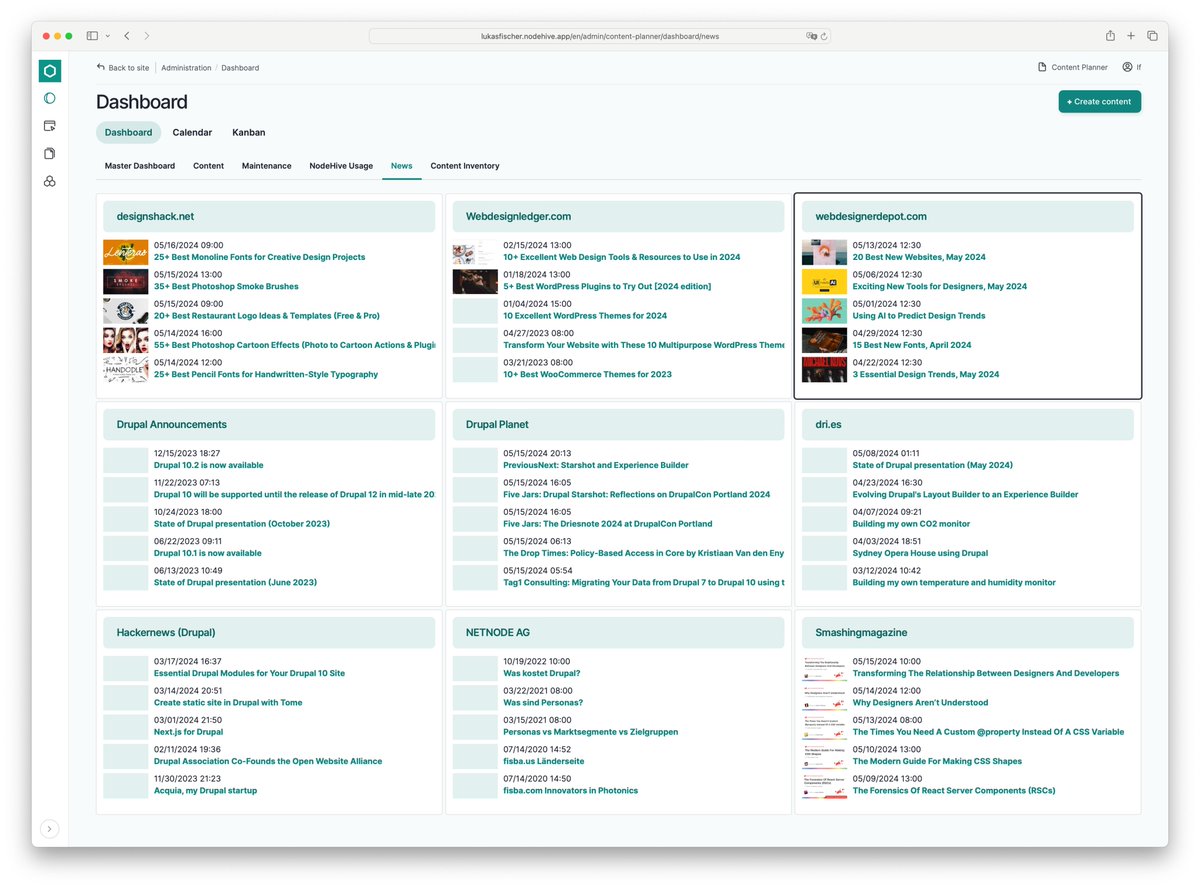Expand the left sidebar with the arrow button
This screenshot has width=1200, height=889.
(x=50, y=828)
